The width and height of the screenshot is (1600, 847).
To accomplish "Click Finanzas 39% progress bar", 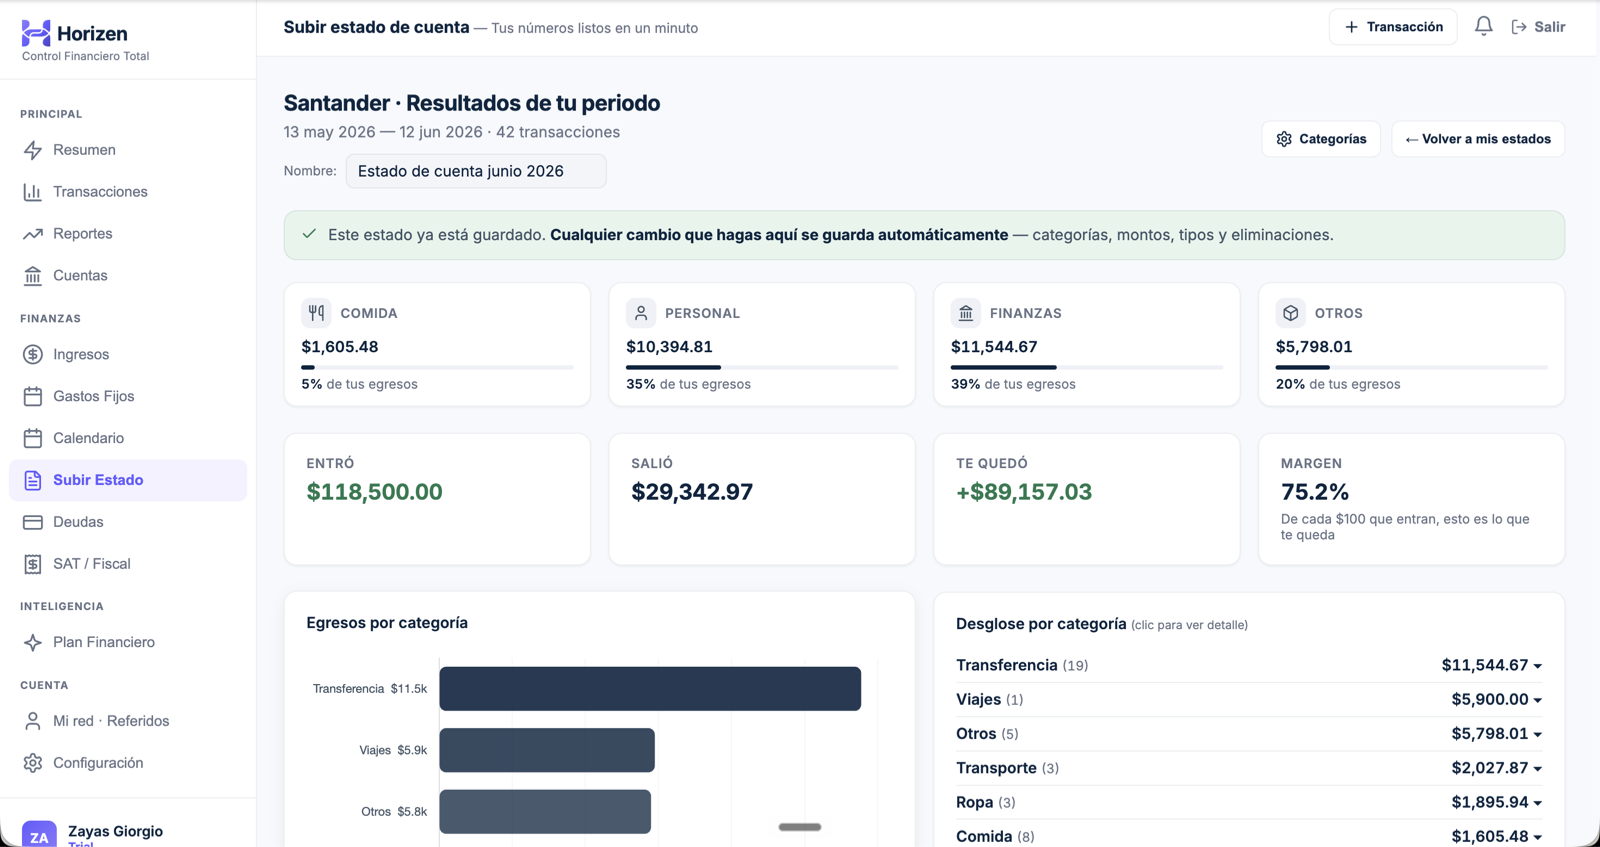I will click(1086, 367).
